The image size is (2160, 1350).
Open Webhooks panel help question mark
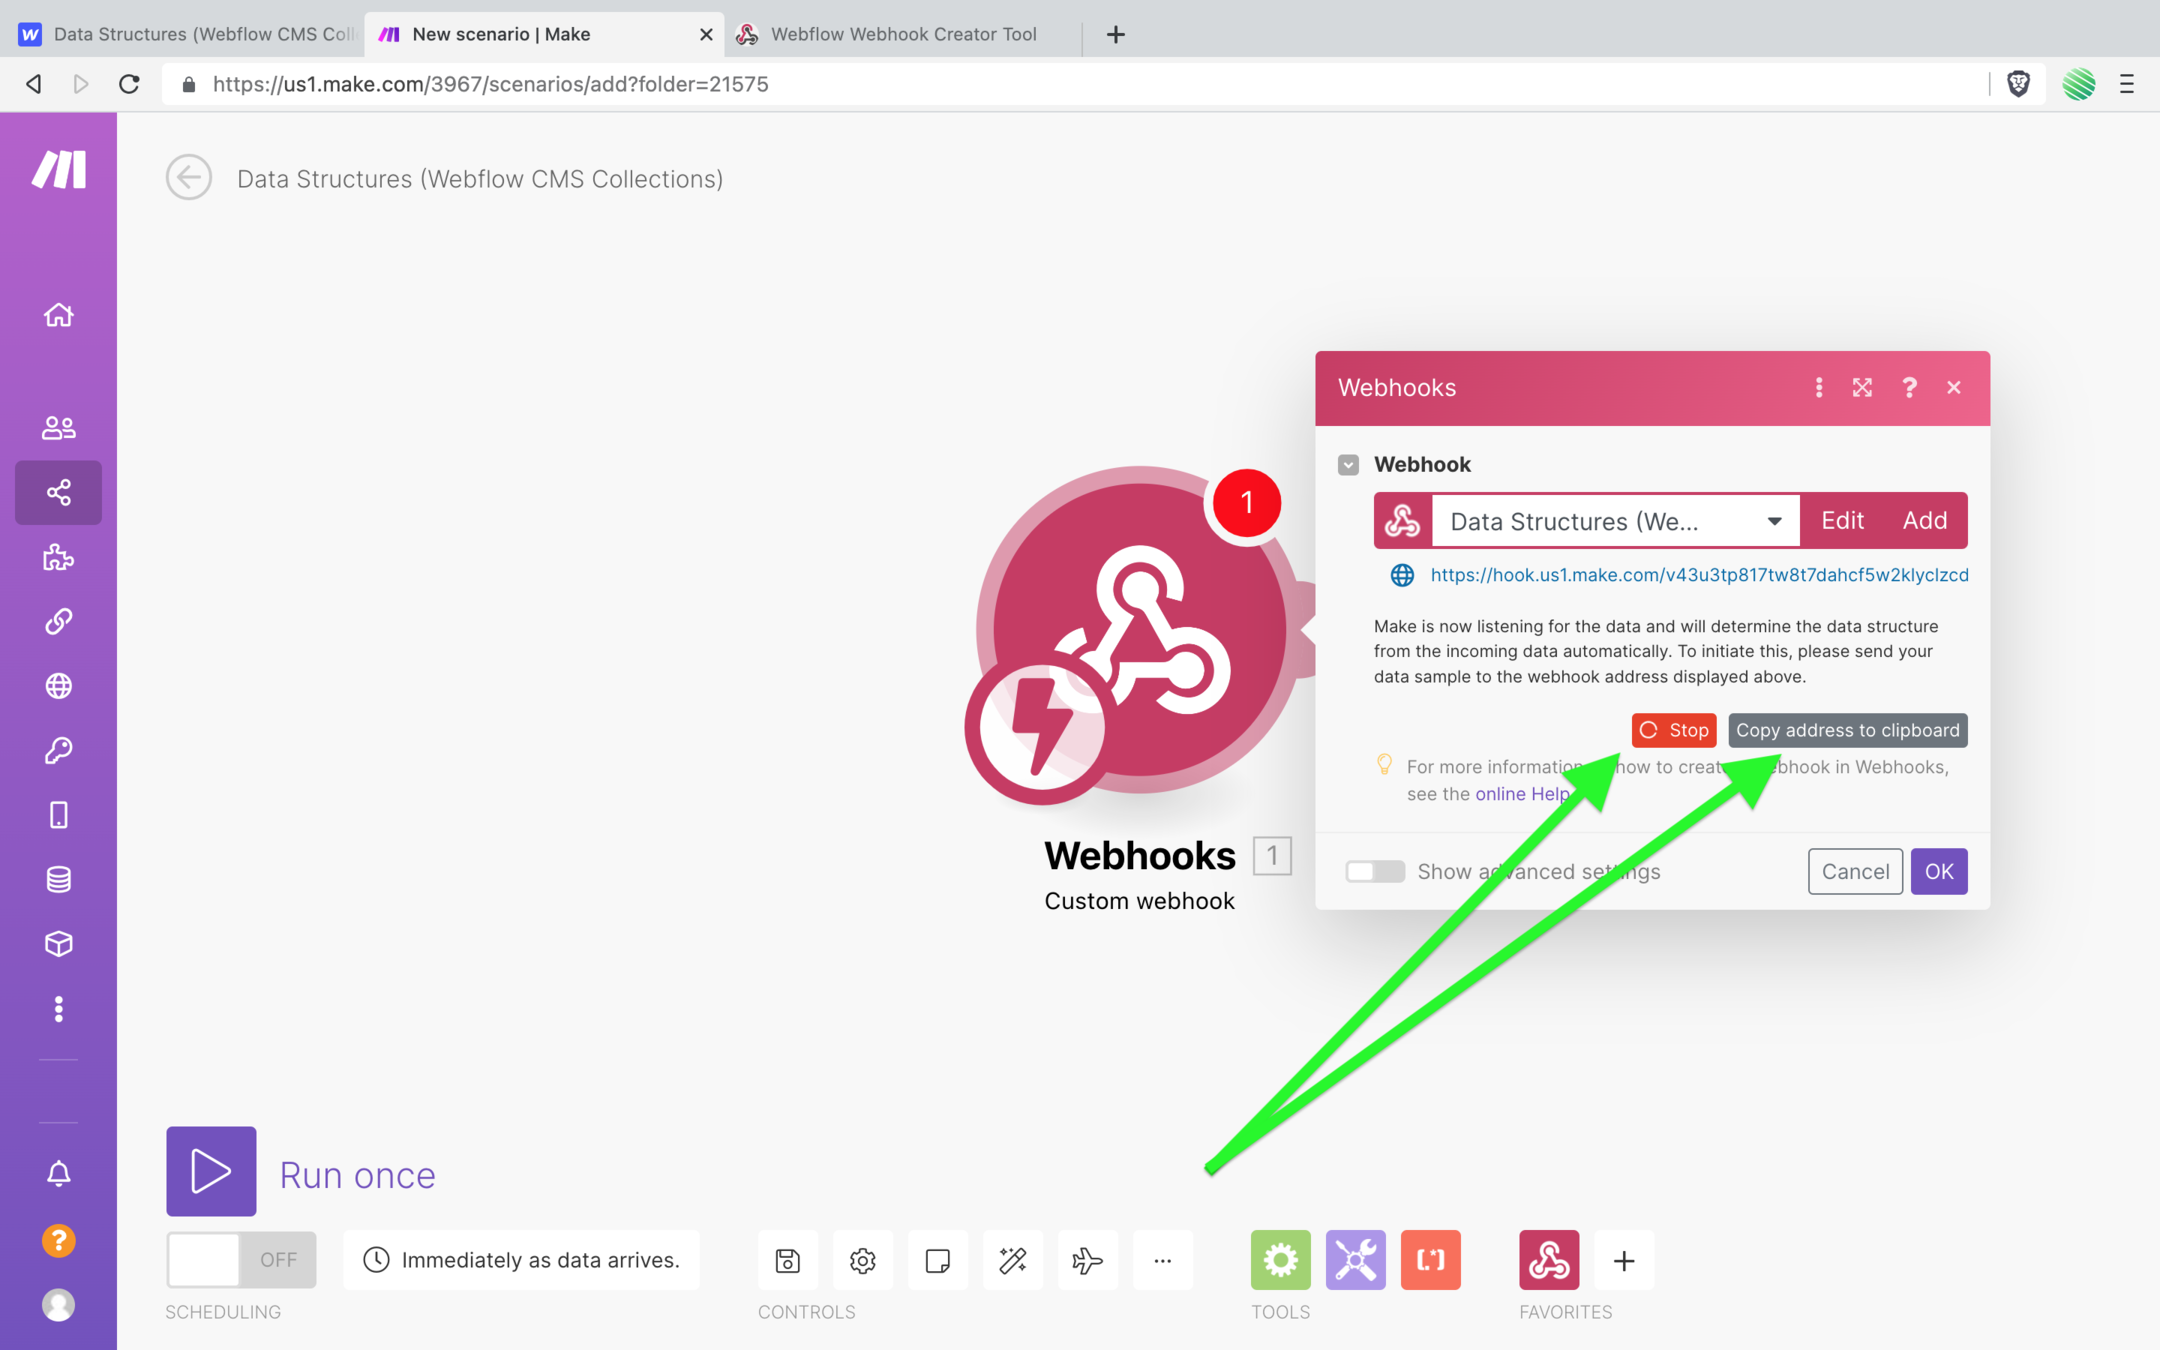[1909, 388]
